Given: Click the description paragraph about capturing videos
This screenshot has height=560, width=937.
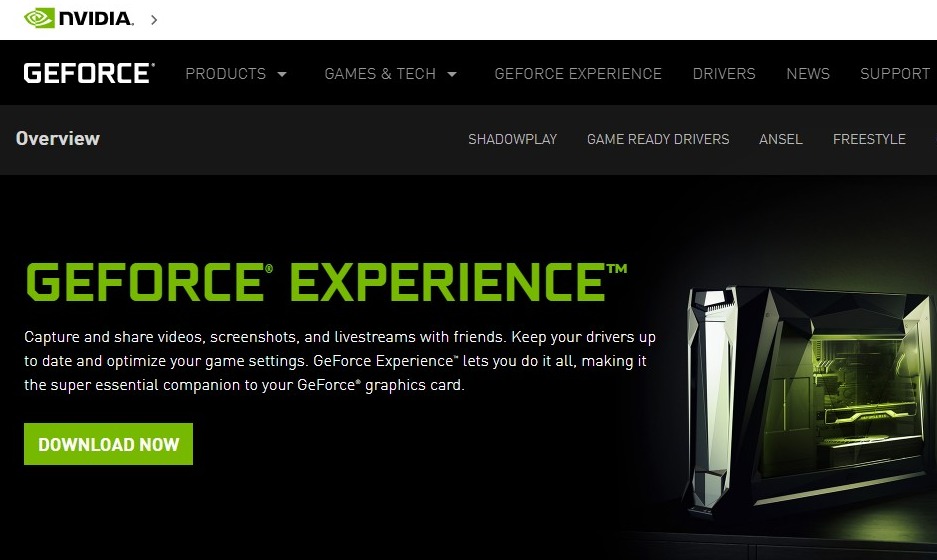Looking at the screenshot, I should pos(340,361).
